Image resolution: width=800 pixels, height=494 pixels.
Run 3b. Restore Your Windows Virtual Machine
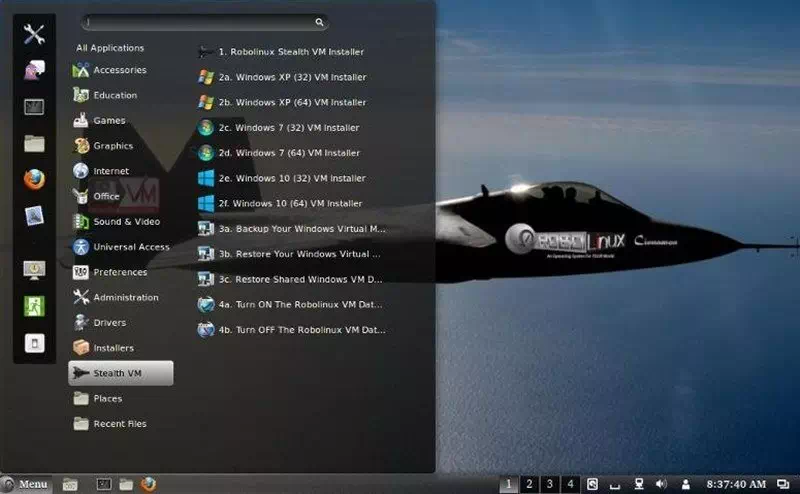click(289, 254)
